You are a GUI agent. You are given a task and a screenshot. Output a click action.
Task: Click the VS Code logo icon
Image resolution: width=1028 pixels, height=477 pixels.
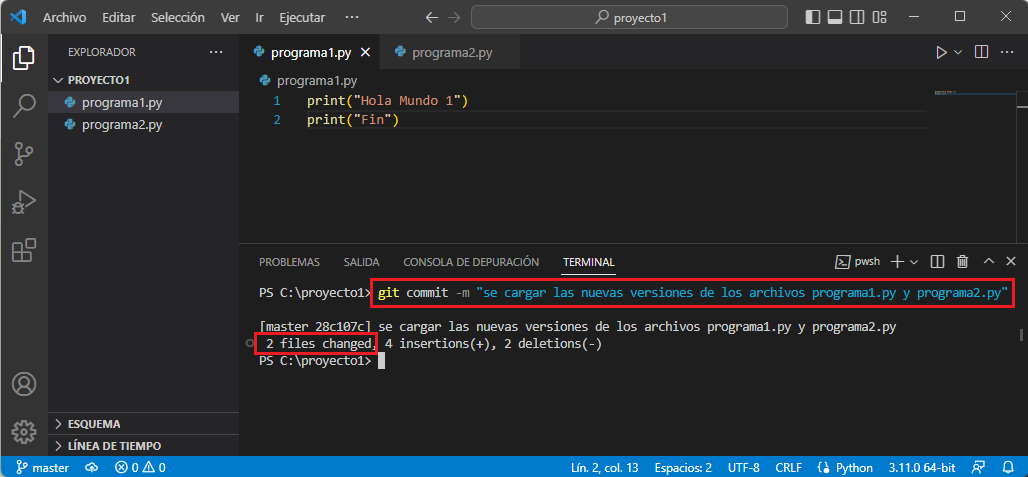[x=18, y=17]
